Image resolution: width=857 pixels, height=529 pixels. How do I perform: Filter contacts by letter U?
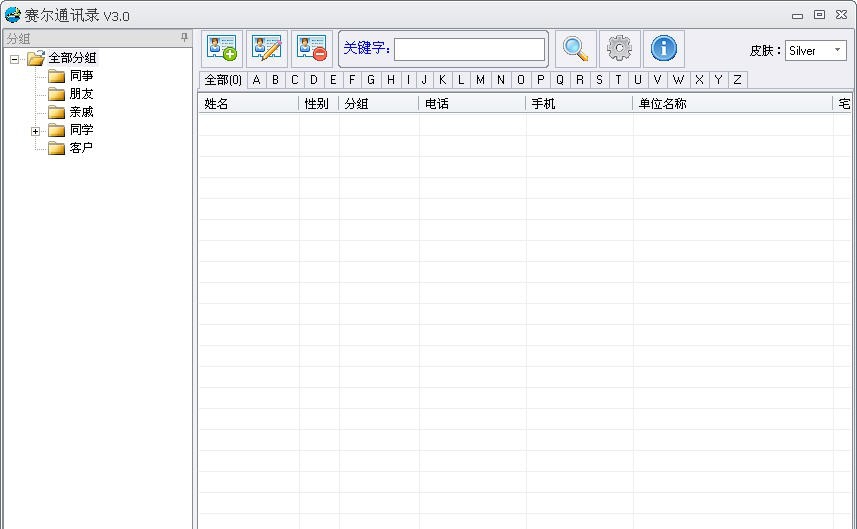tap(638, 80)
